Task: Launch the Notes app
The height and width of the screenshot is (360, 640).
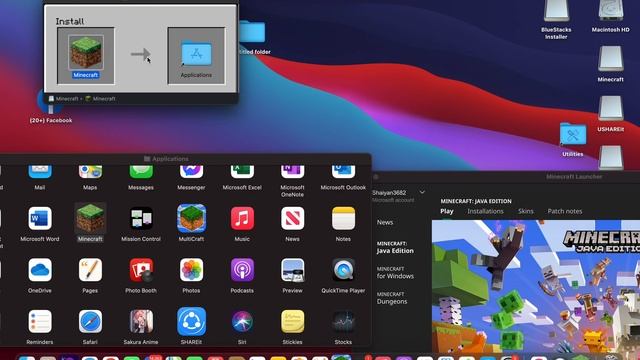Action: pos(343,218)
